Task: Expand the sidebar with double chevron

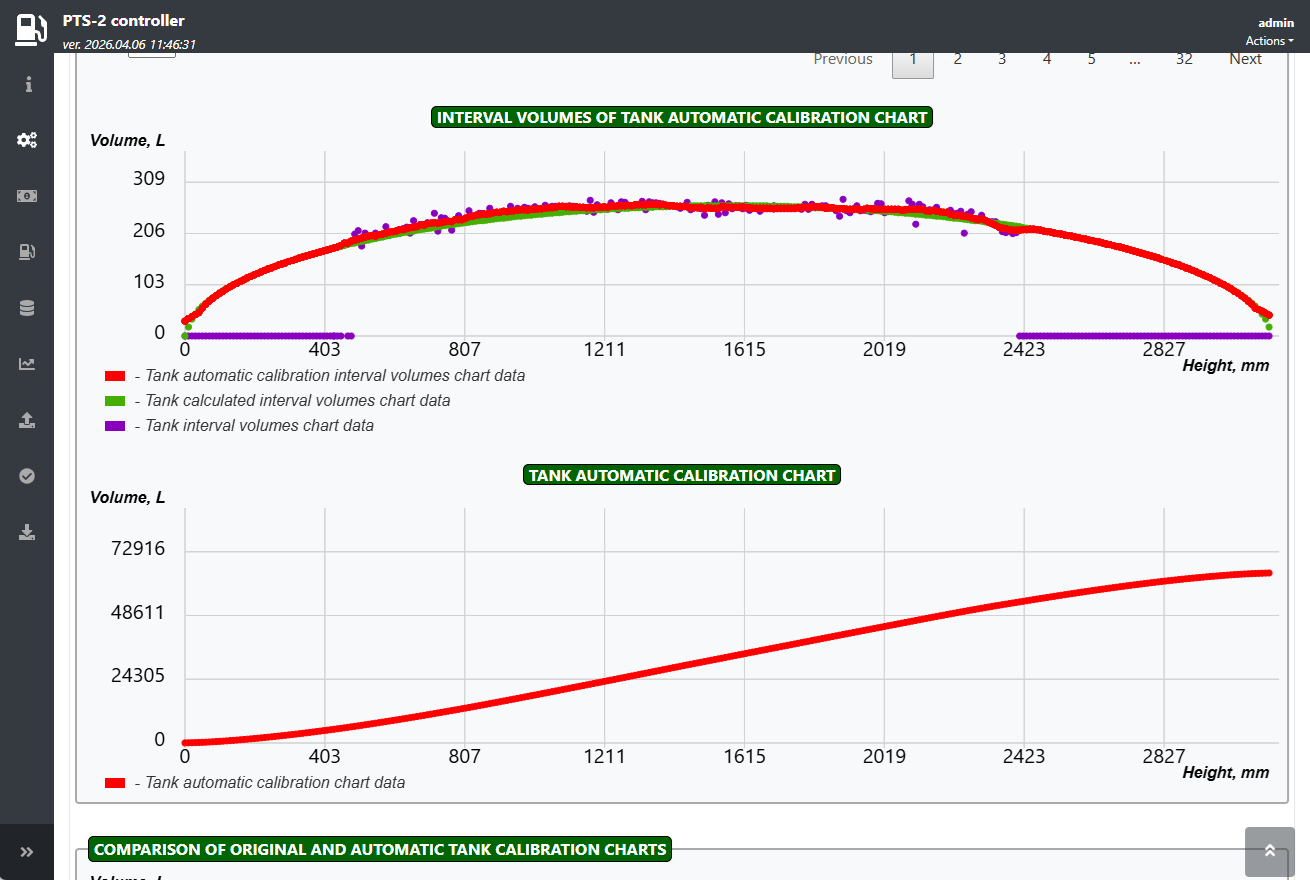Action: click(x=27, y=852)
